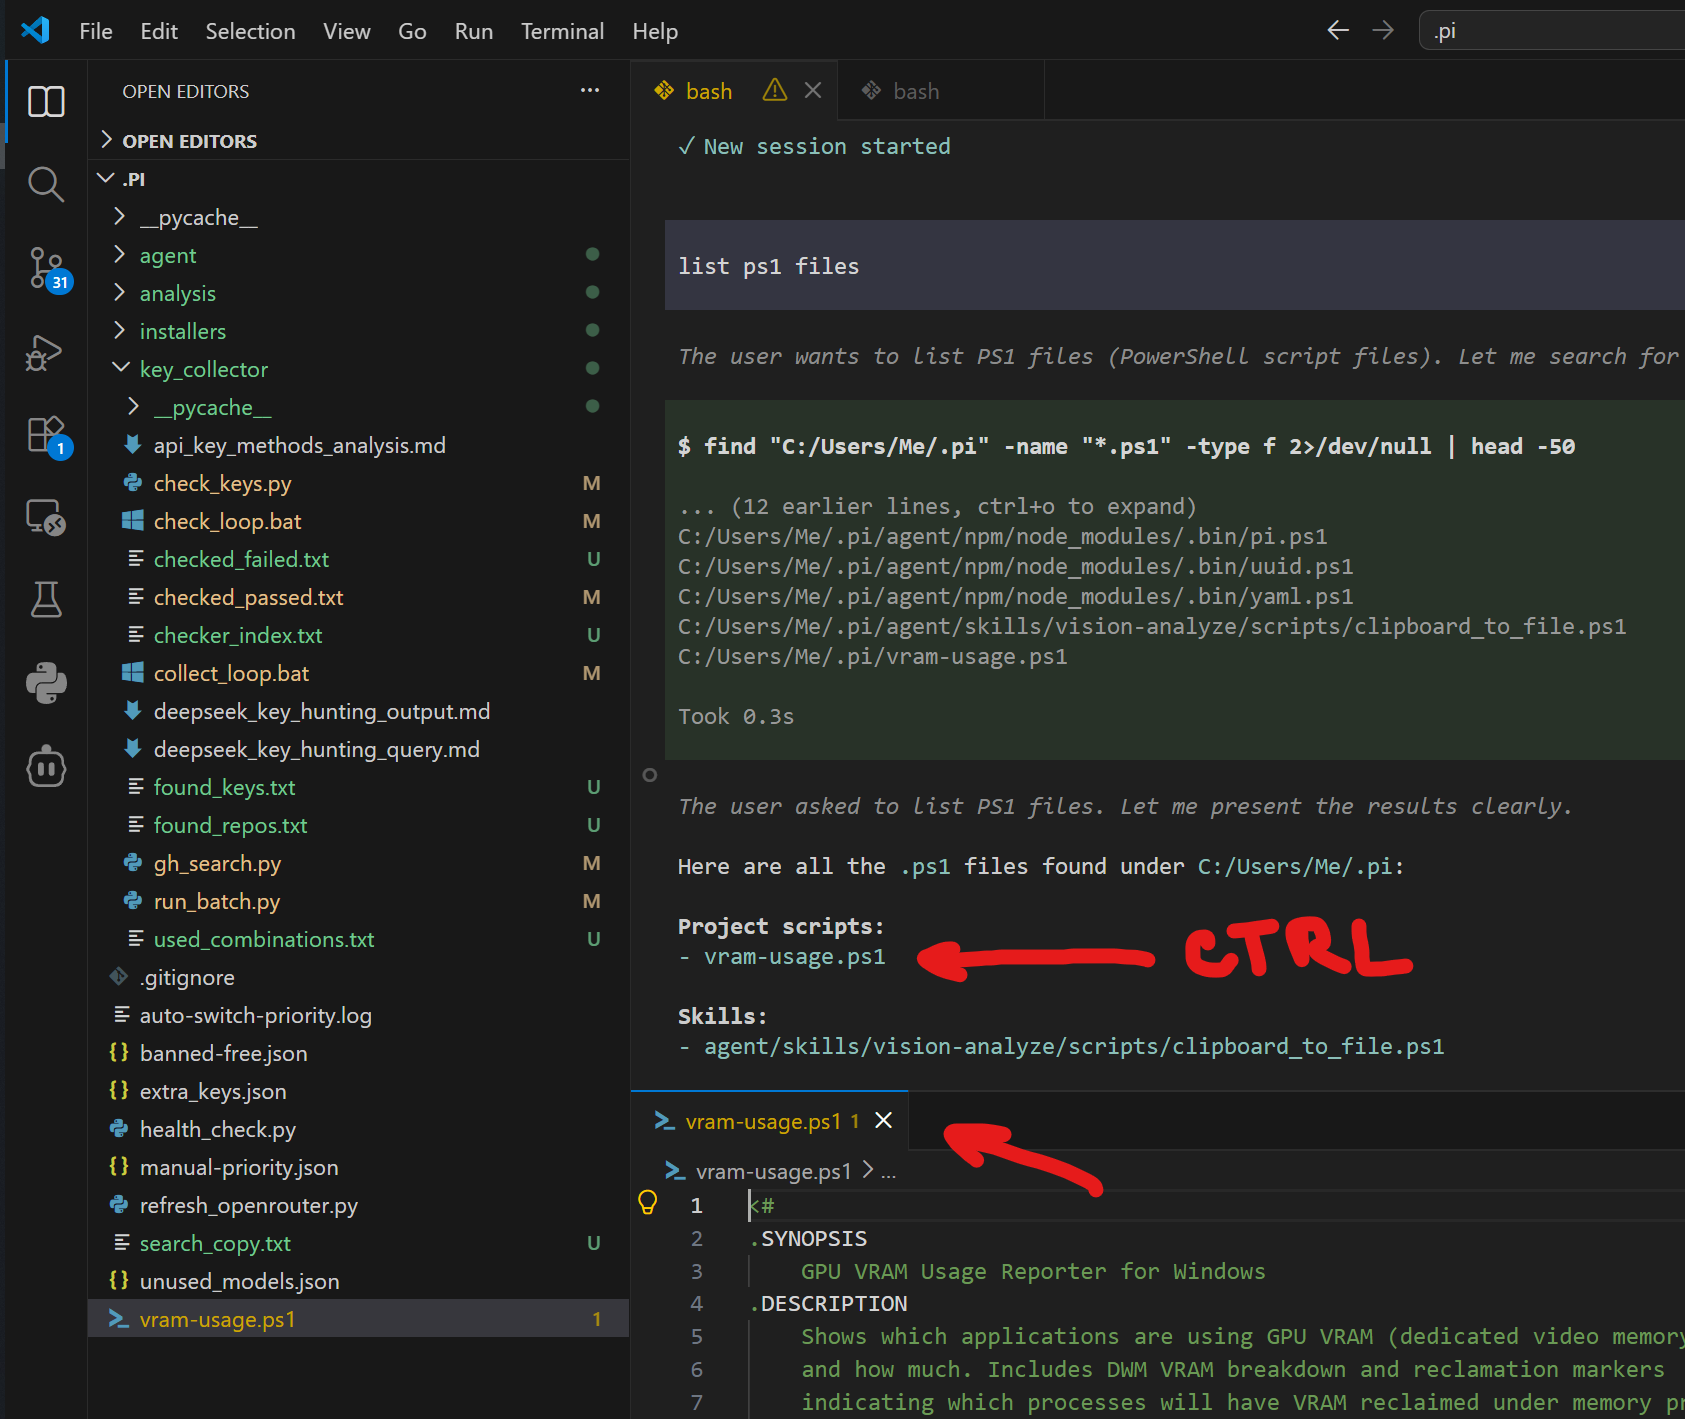Open check_loop.bat file
The image size is (1685, 1419).
tap(358, 521)
